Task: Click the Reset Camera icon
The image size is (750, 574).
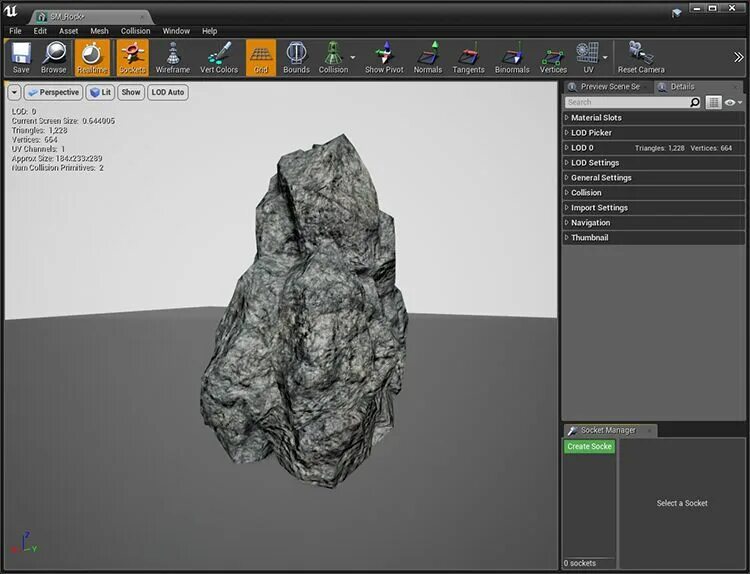Action: click(x=640, y=56)
